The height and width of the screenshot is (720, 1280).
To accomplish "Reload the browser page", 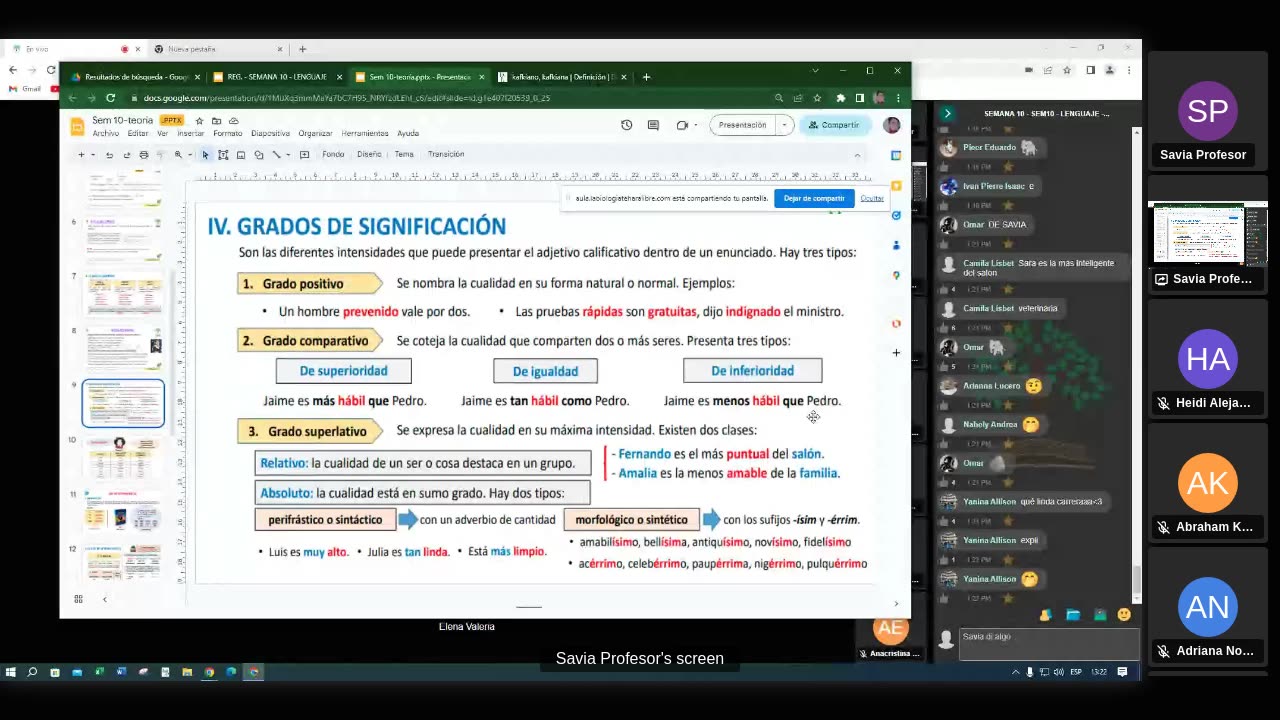I will (x=110, y=98).
